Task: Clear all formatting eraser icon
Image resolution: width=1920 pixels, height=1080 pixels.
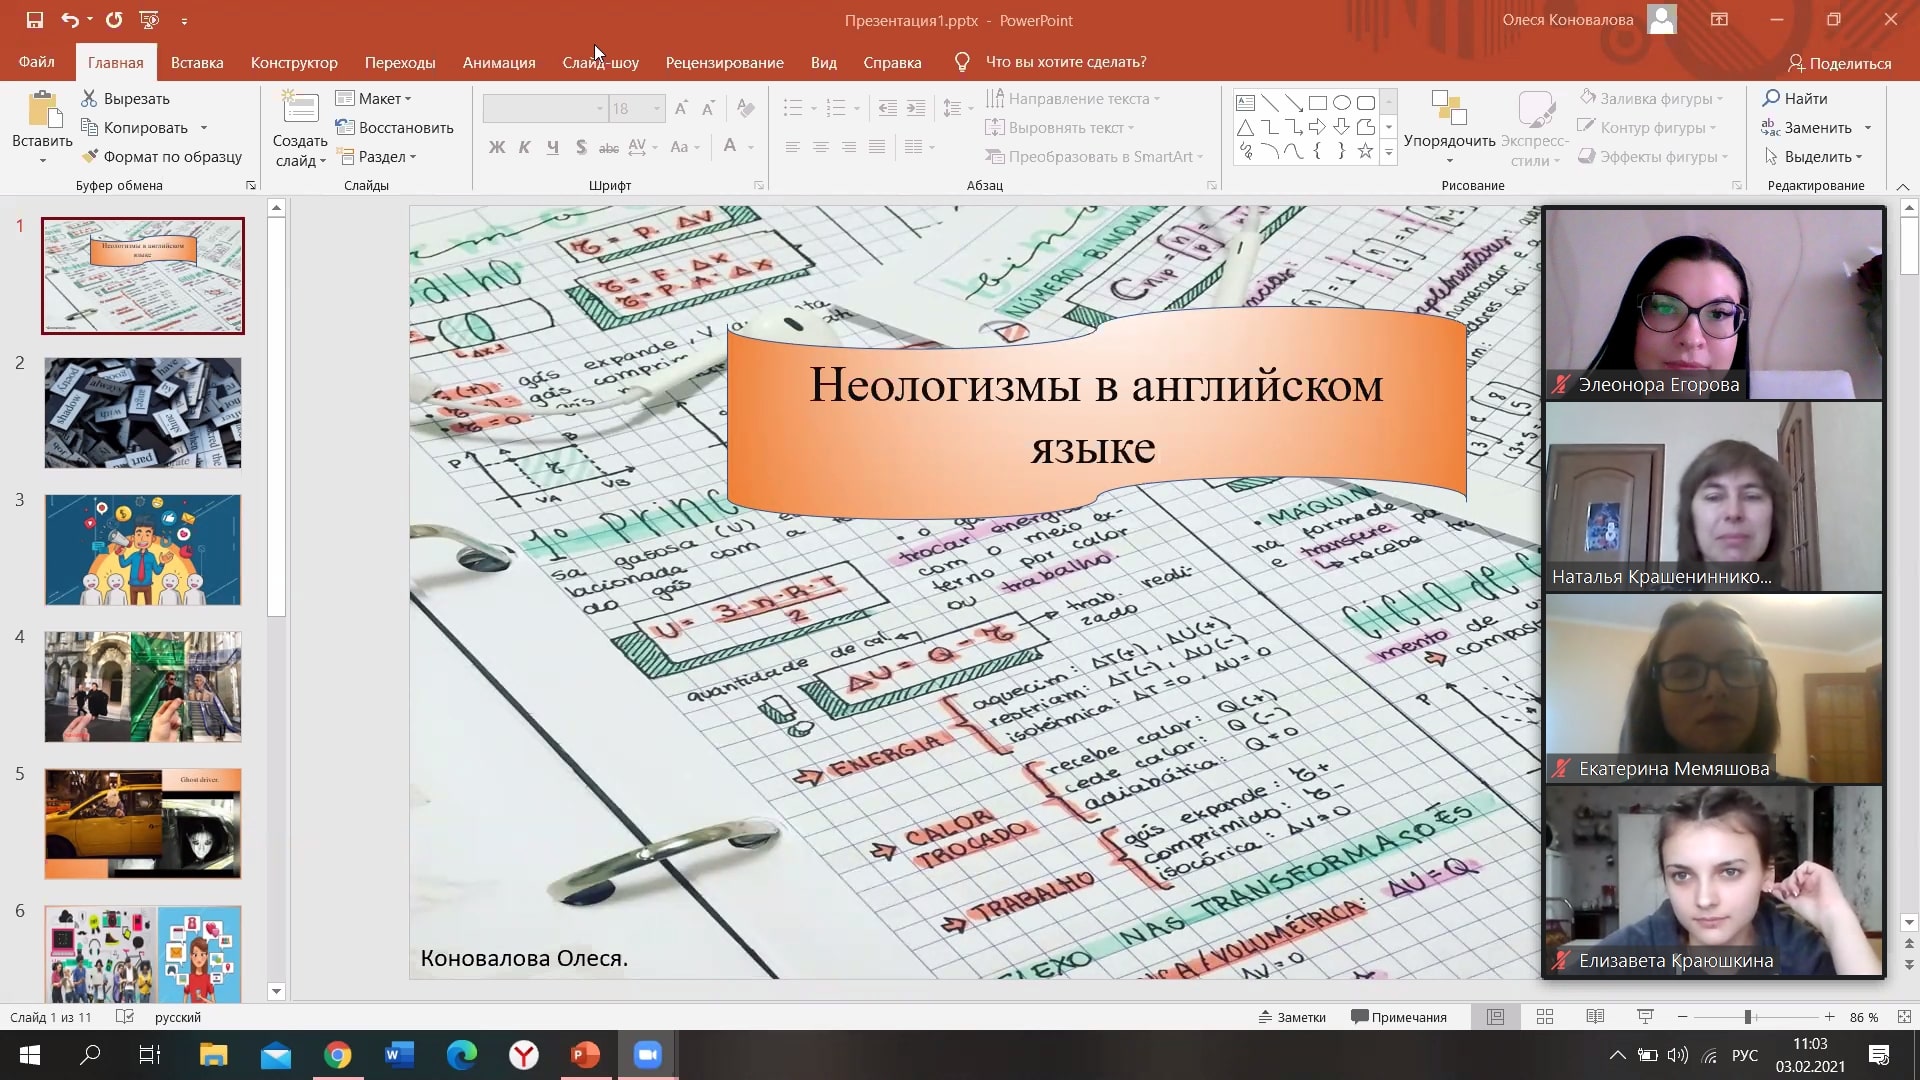Action: click(x=746, y=108)
